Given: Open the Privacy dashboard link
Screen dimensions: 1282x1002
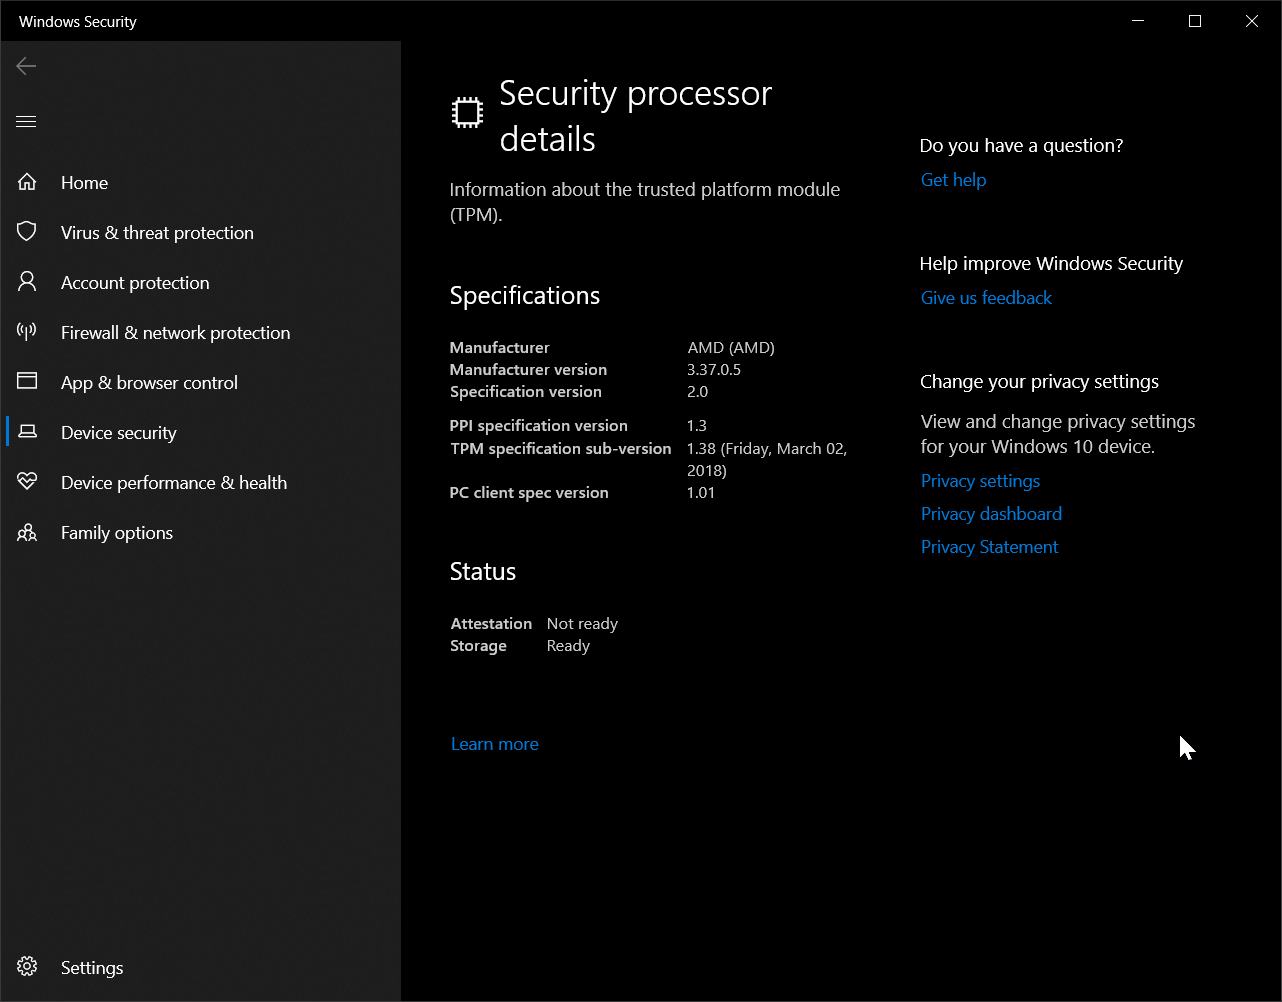Looking at the screenshot, I should tap(991, 514).
